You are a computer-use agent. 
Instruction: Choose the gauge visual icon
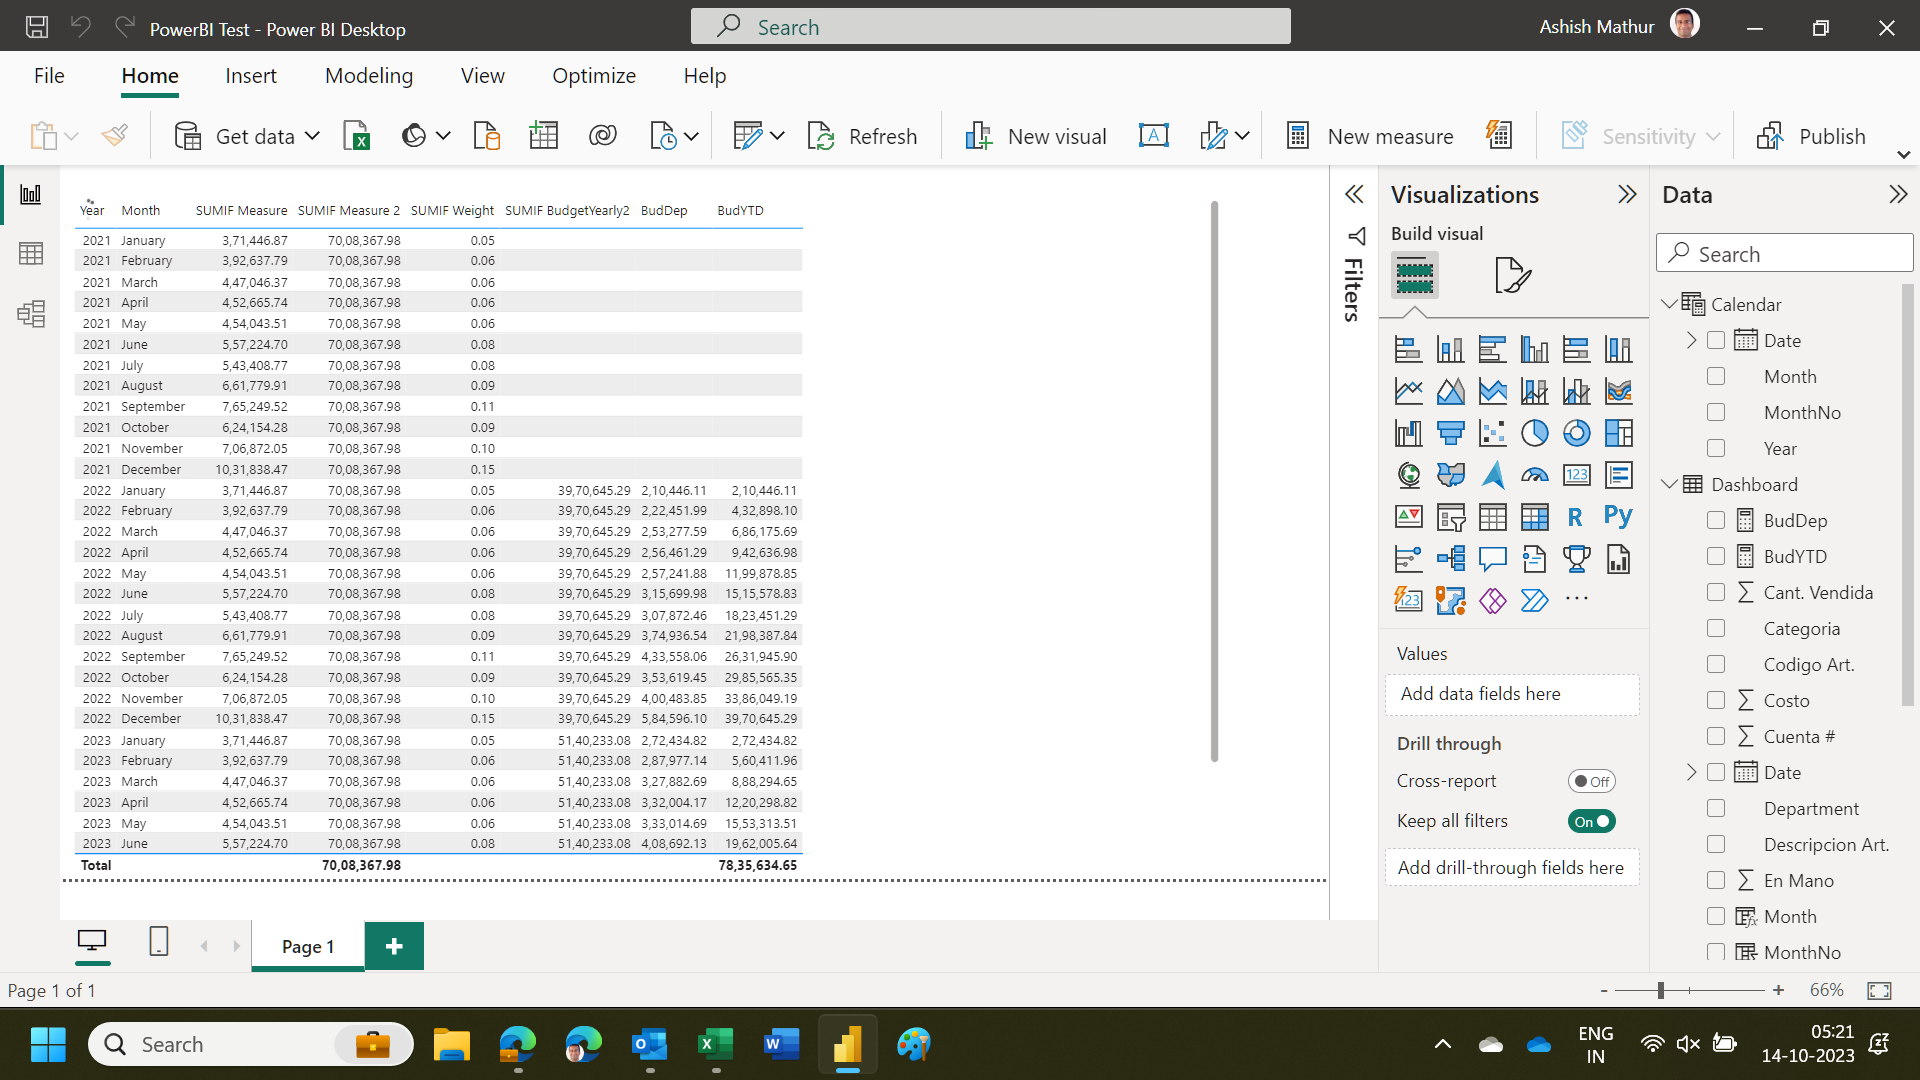pos(1534,475)
